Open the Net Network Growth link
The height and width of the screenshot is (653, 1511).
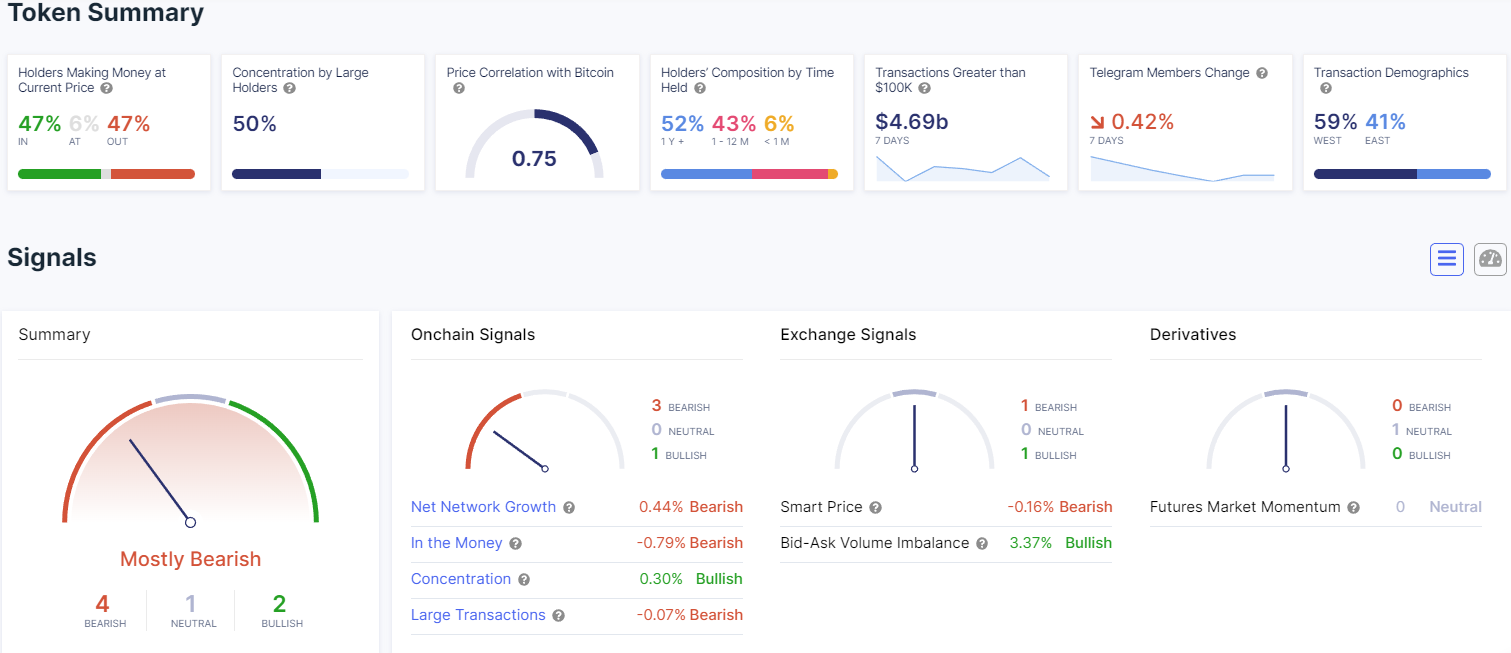point(483,507)
